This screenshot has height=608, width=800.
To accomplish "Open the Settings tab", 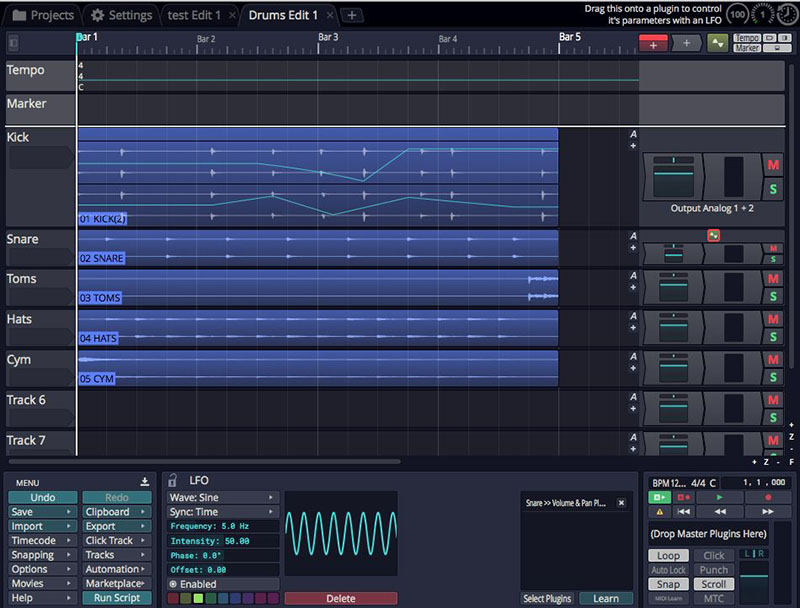I will [x=121, y=15].
